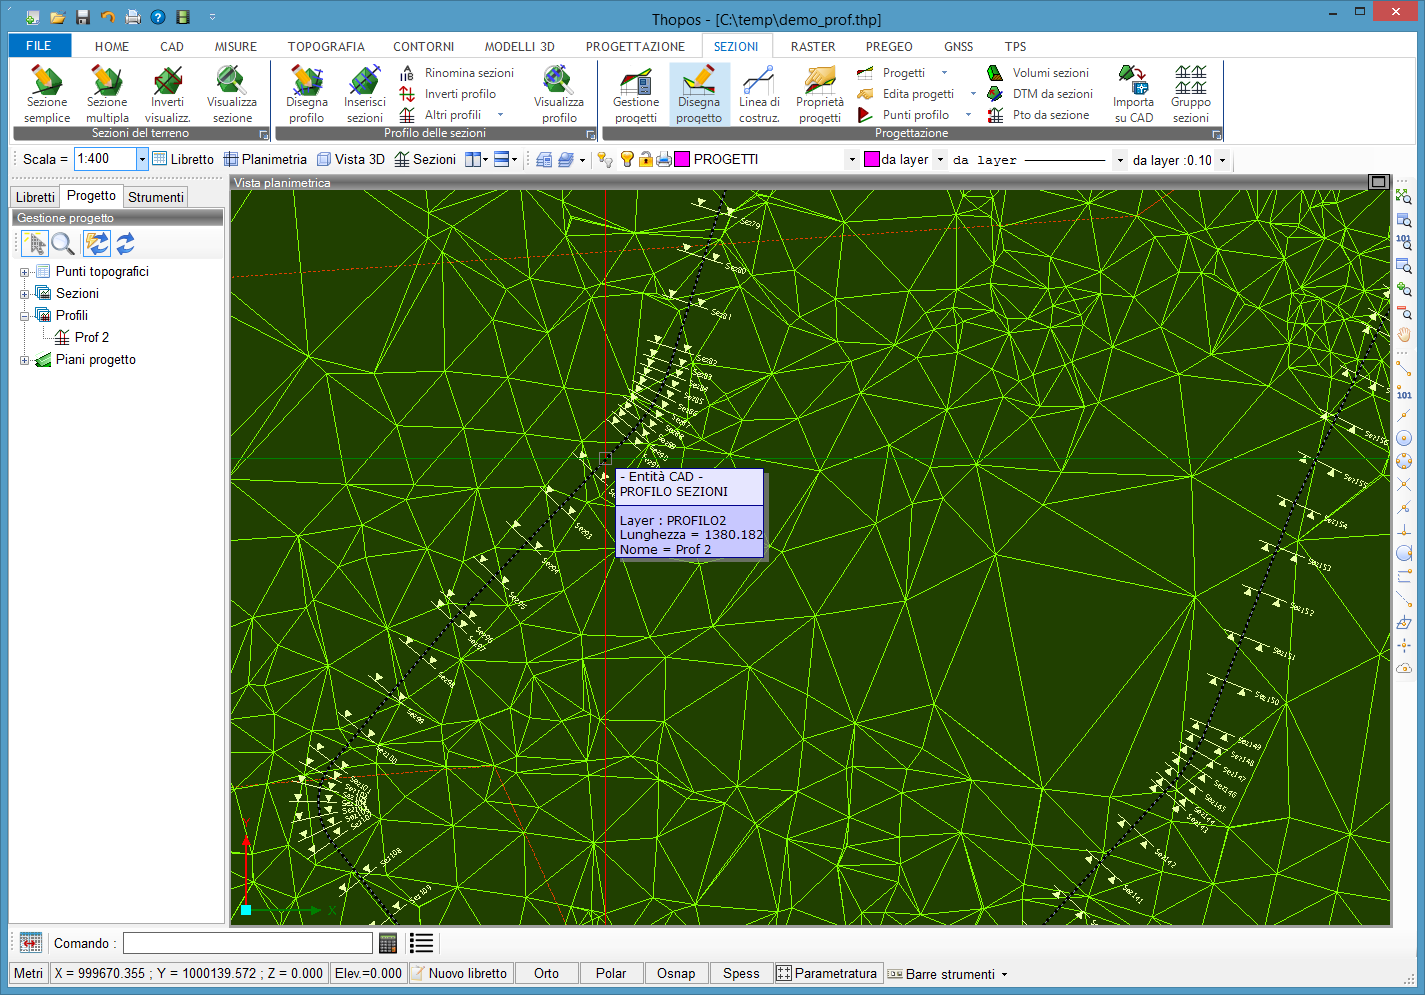Click into the Comando input field
Screen dimensions: 1425x995
click(x=248, y=943)
